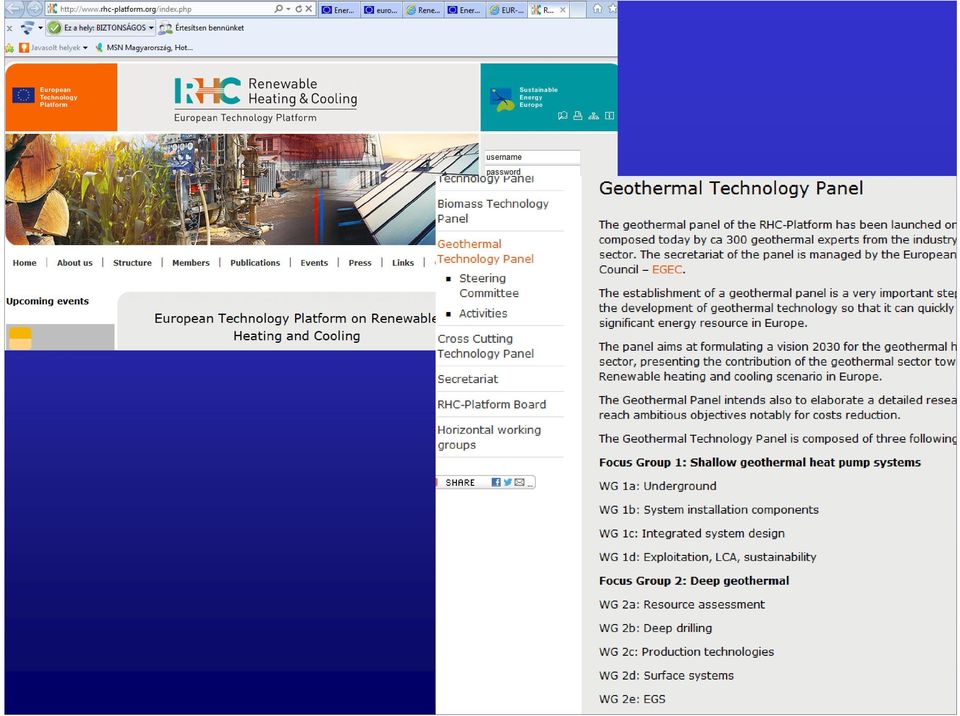This screenshot has width=960, height=716.
Task: Open the Publications navigation item
Action: (255, 263)
